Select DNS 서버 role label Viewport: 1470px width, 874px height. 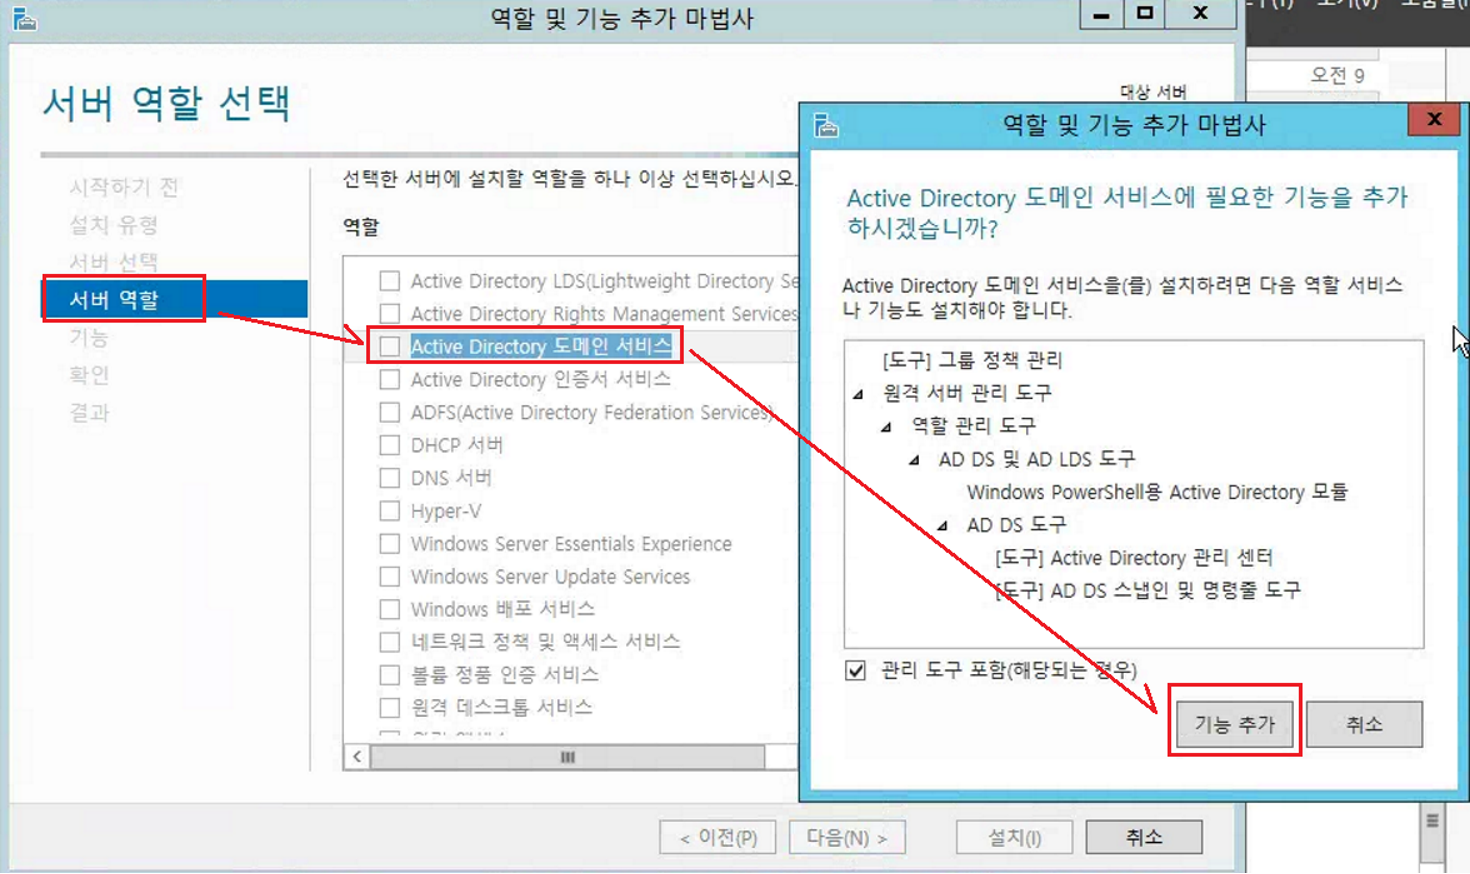click(451, 478)
